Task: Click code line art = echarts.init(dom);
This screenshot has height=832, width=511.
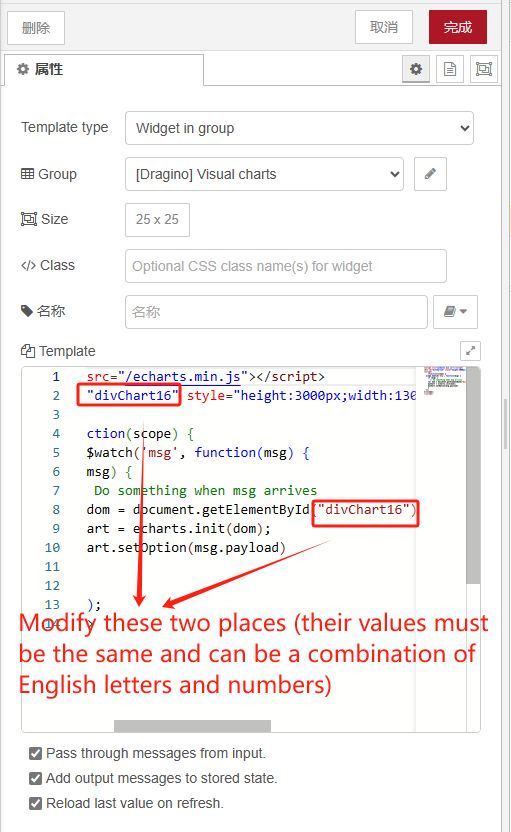Action: coord(179,528)
